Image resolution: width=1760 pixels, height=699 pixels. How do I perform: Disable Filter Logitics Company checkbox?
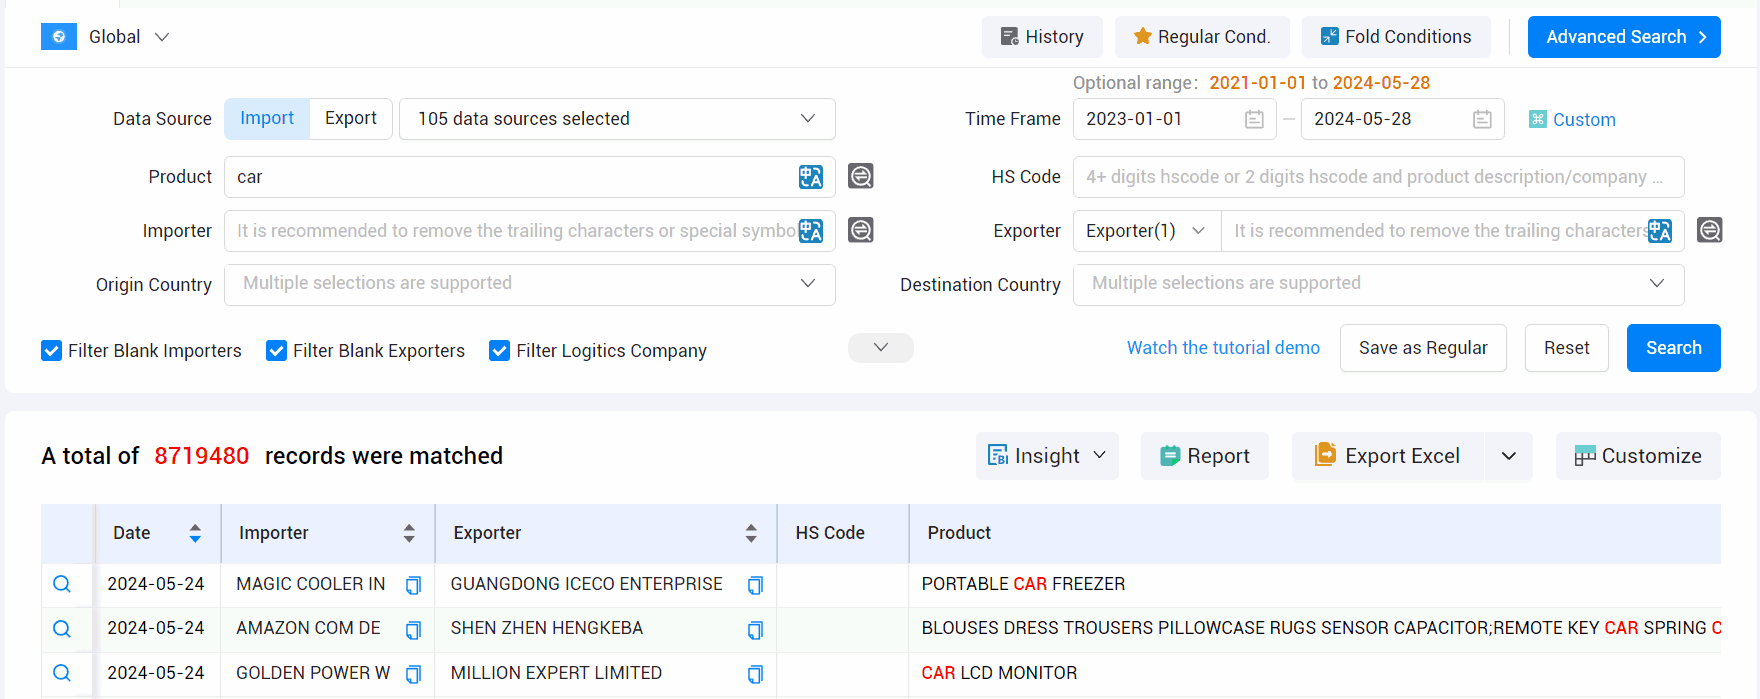click(x=500, y=351)
